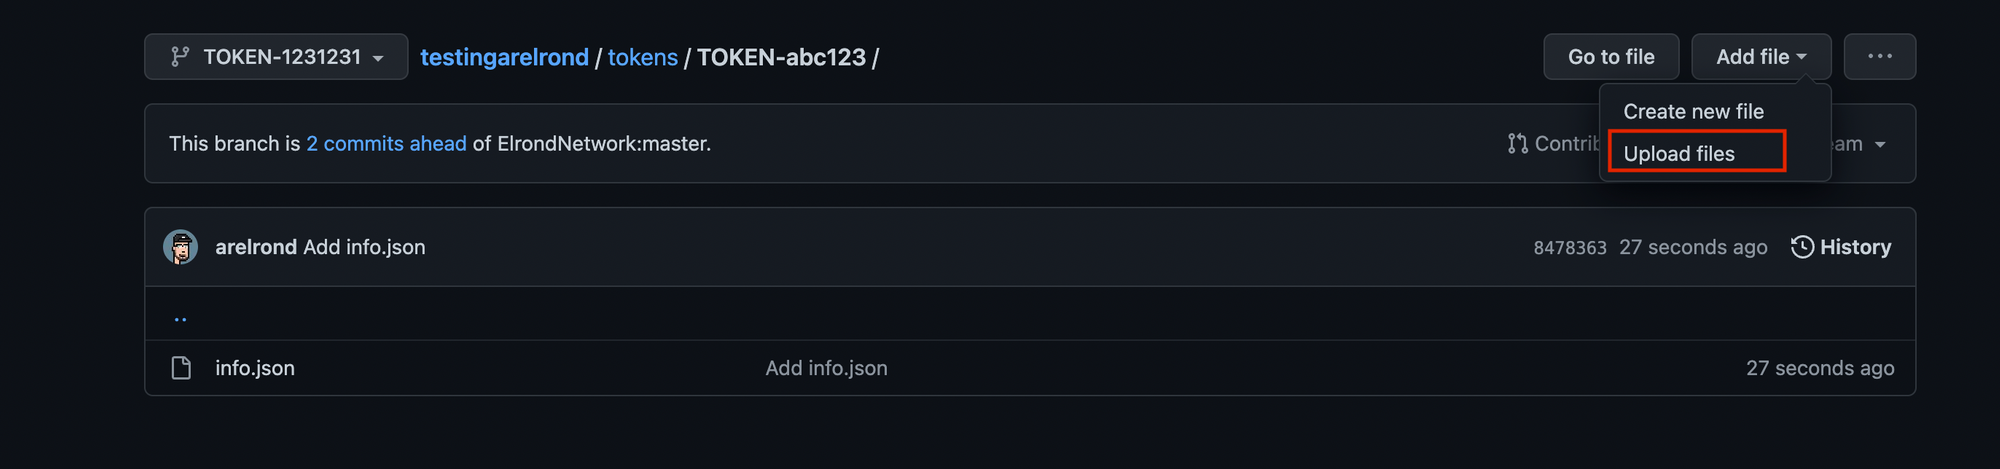Open commit hash 8478363

[1570, 248]
